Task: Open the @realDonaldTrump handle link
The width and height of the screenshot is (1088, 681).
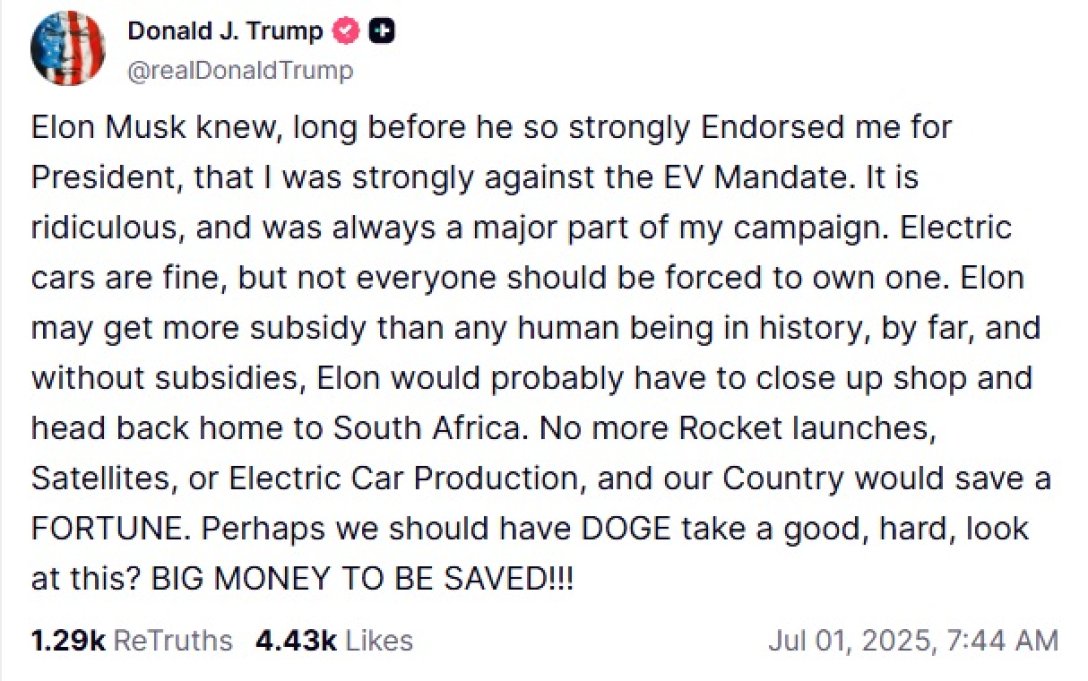Action: coord(240,71)
